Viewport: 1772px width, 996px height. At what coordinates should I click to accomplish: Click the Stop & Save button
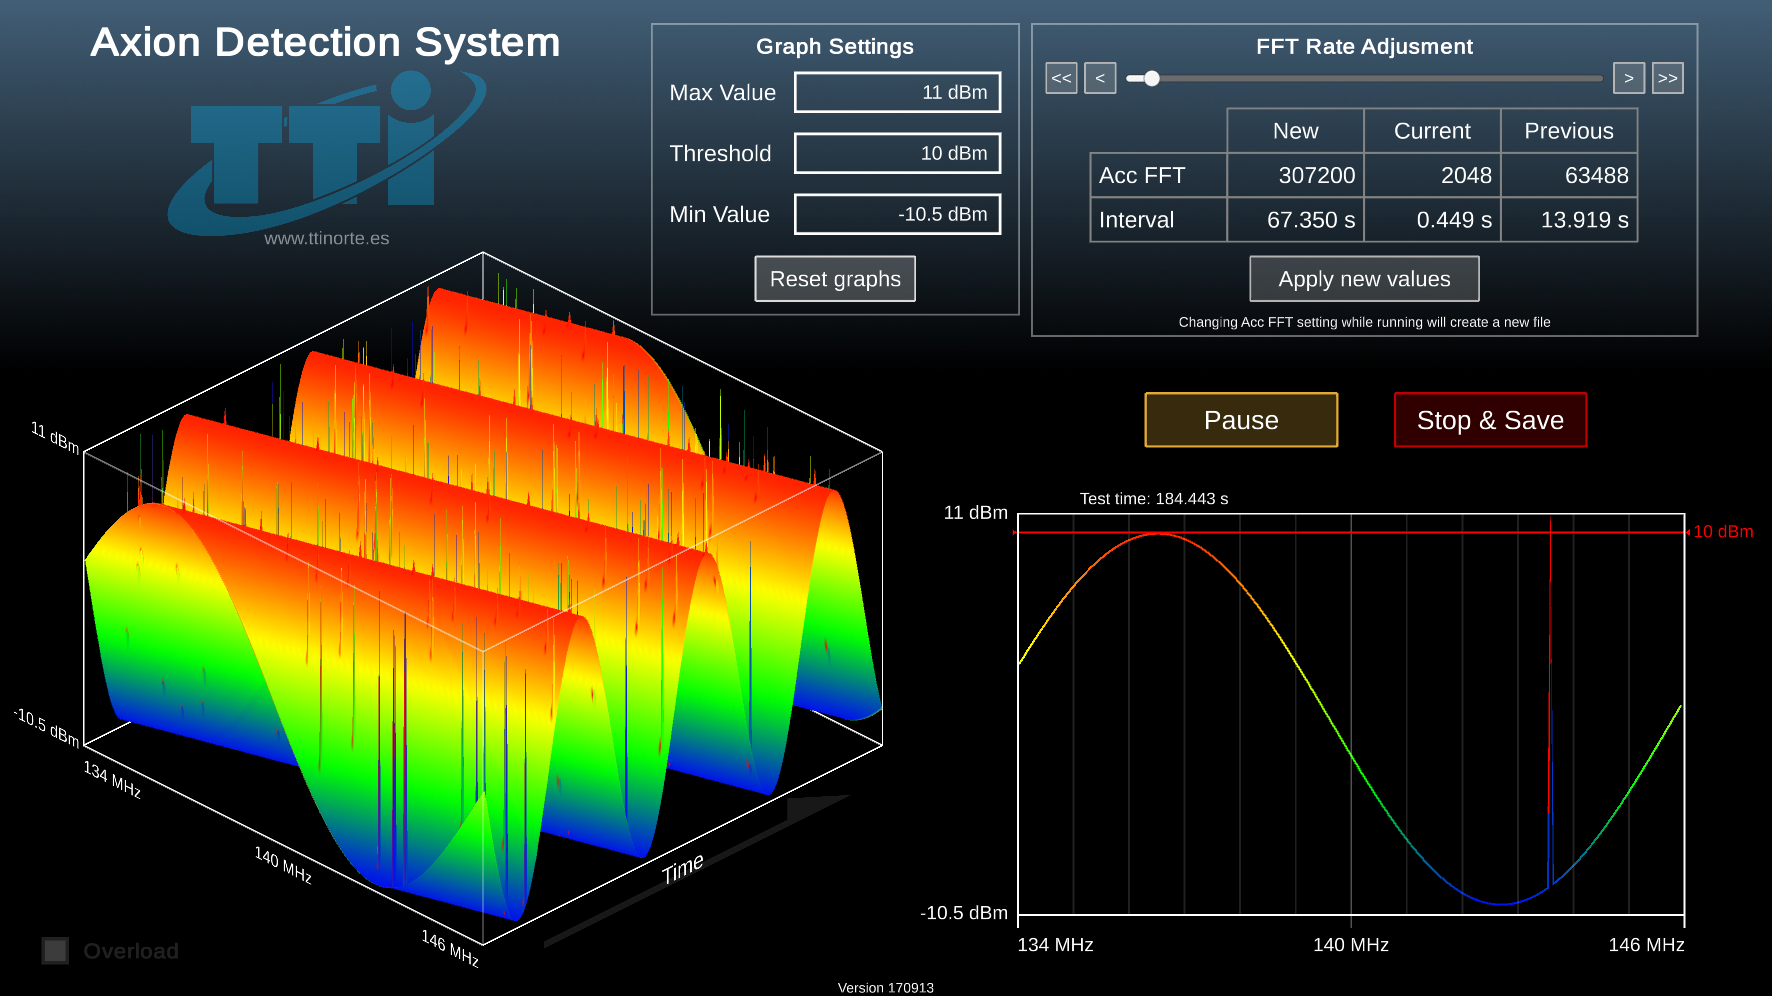click(x=1490, y=420)
